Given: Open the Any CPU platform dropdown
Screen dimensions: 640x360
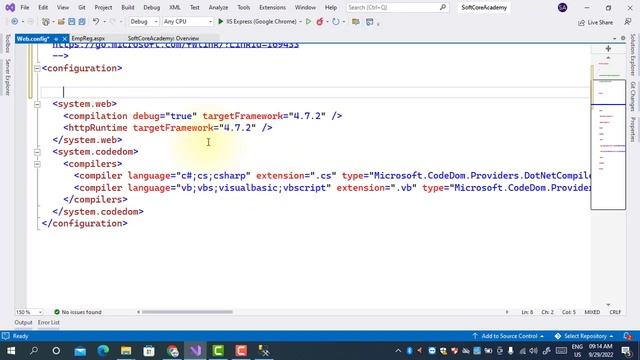Looking at the screenshot, I should click(187, 22).
